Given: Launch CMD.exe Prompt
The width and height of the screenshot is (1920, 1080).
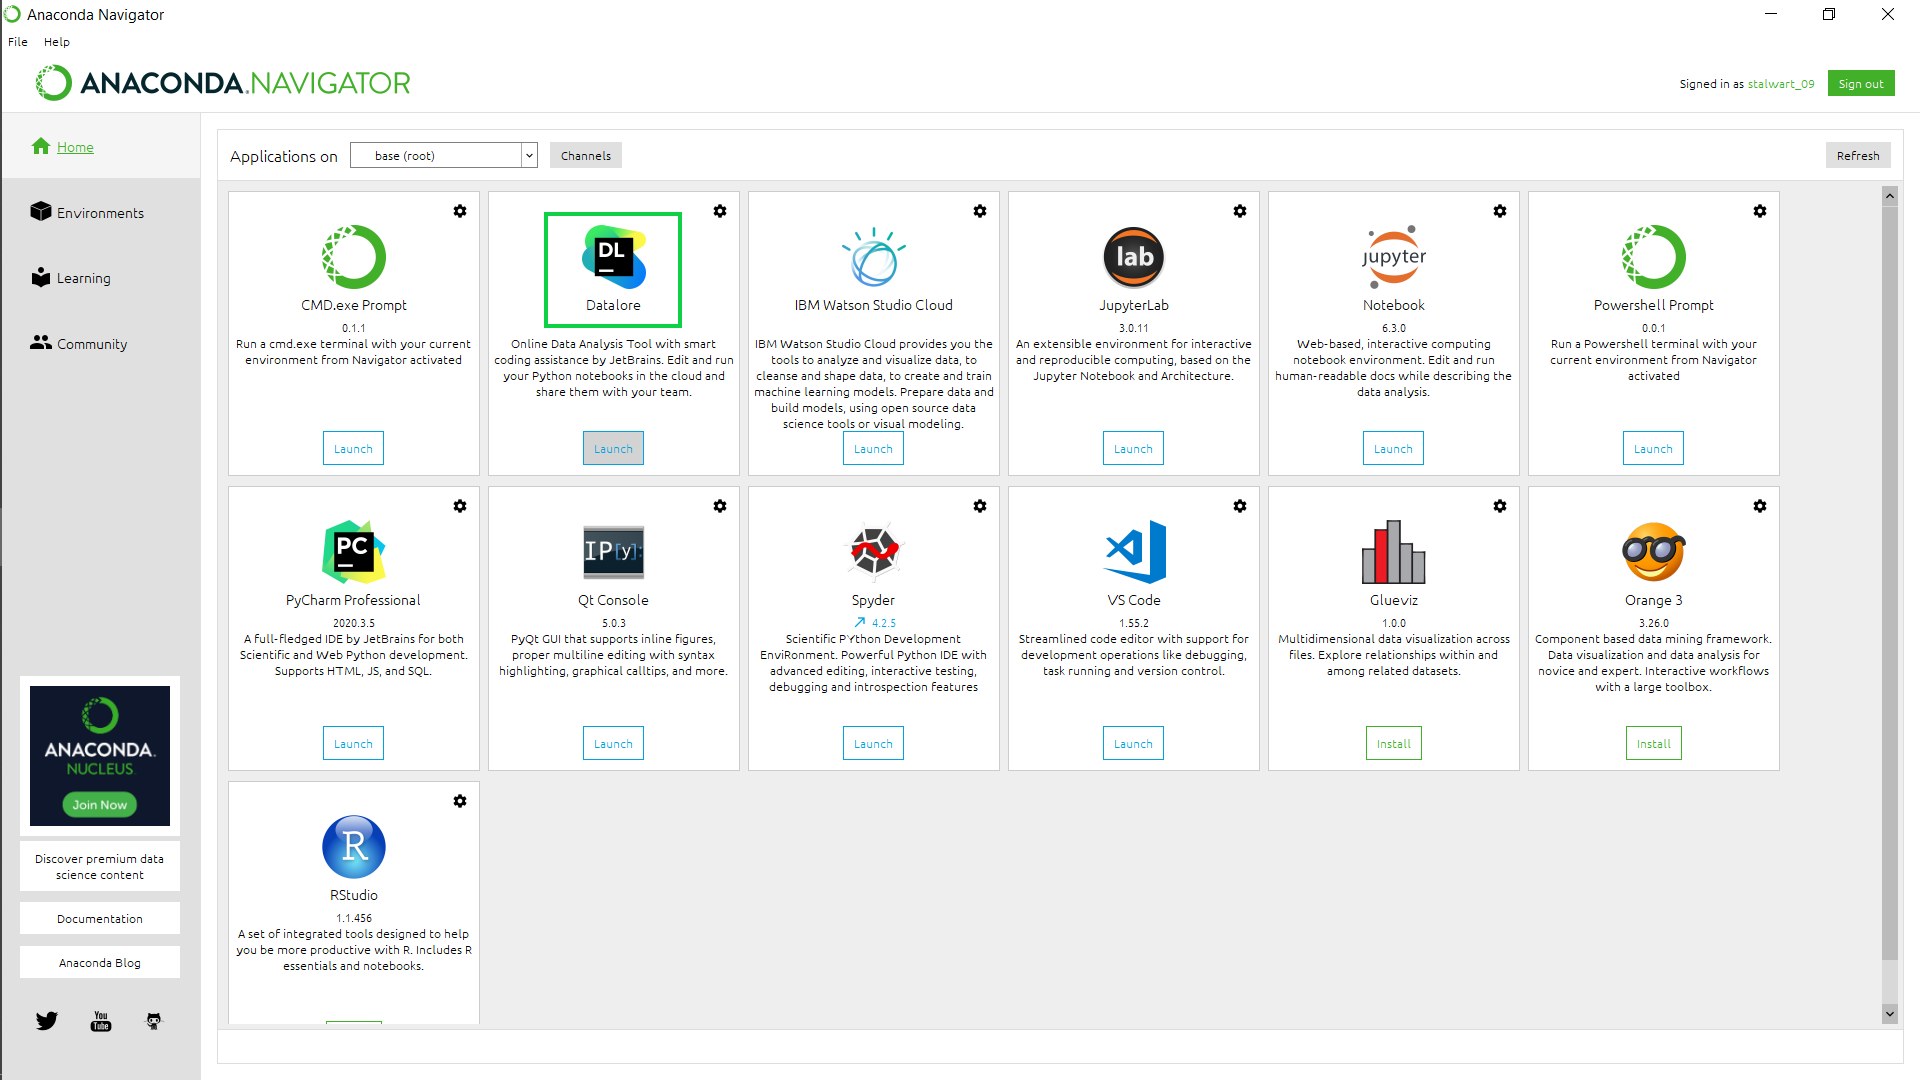Looking at the screenshot, I should tap(353, 448).
